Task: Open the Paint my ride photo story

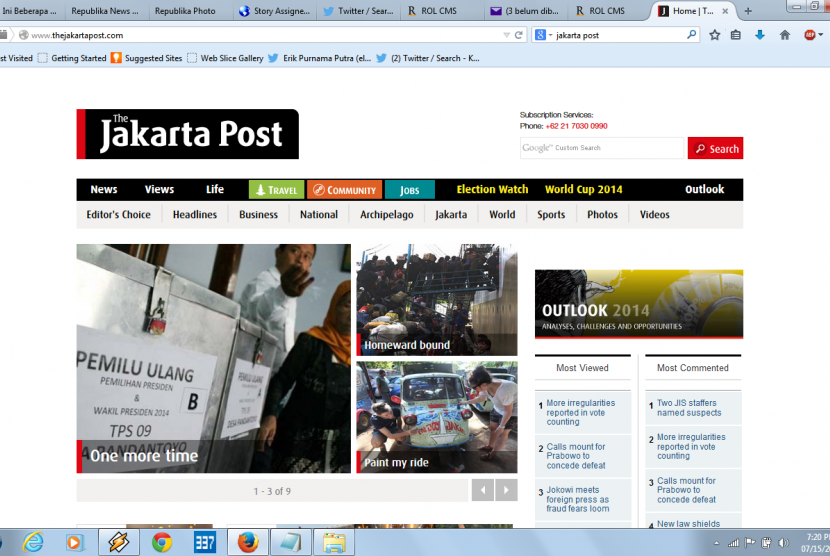Action: [437, 417]
